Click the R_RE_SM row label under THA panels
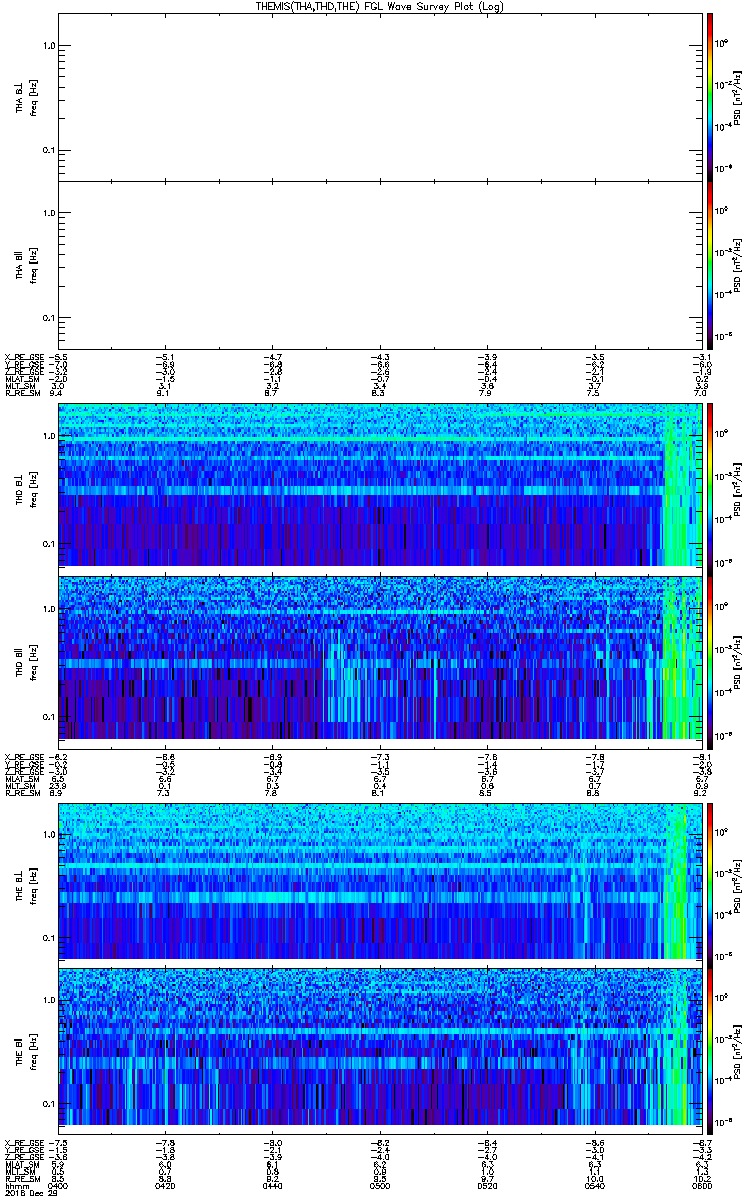 23,393
